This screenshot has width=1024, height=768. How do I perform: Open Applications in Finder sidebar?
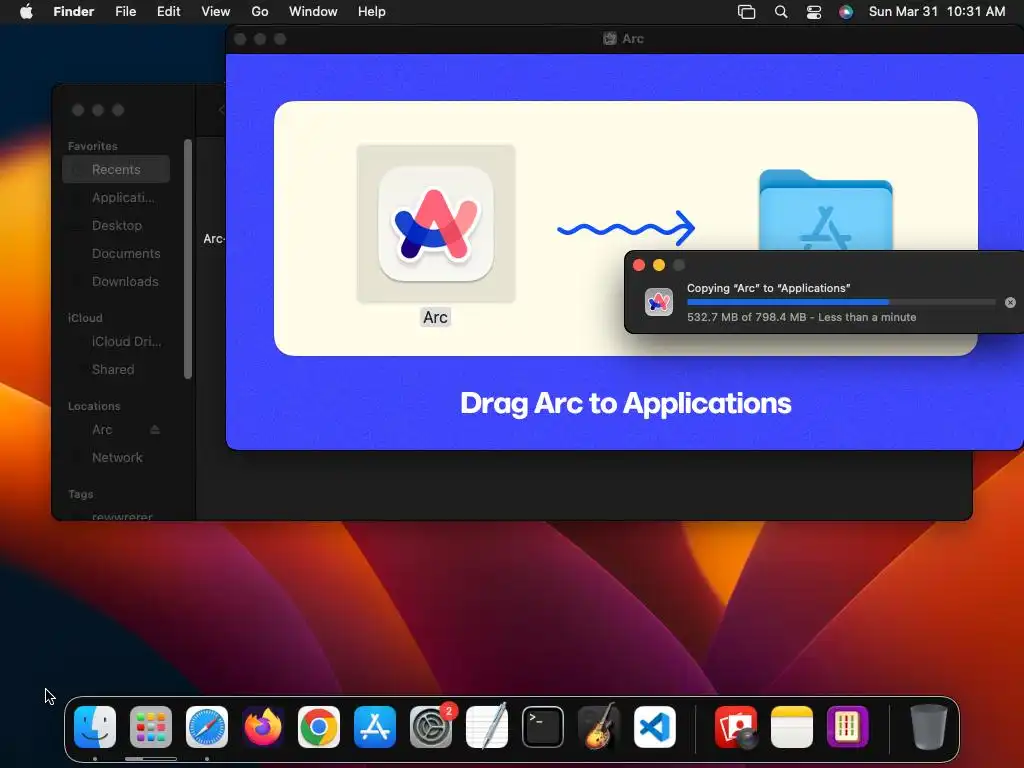point(116,197)
